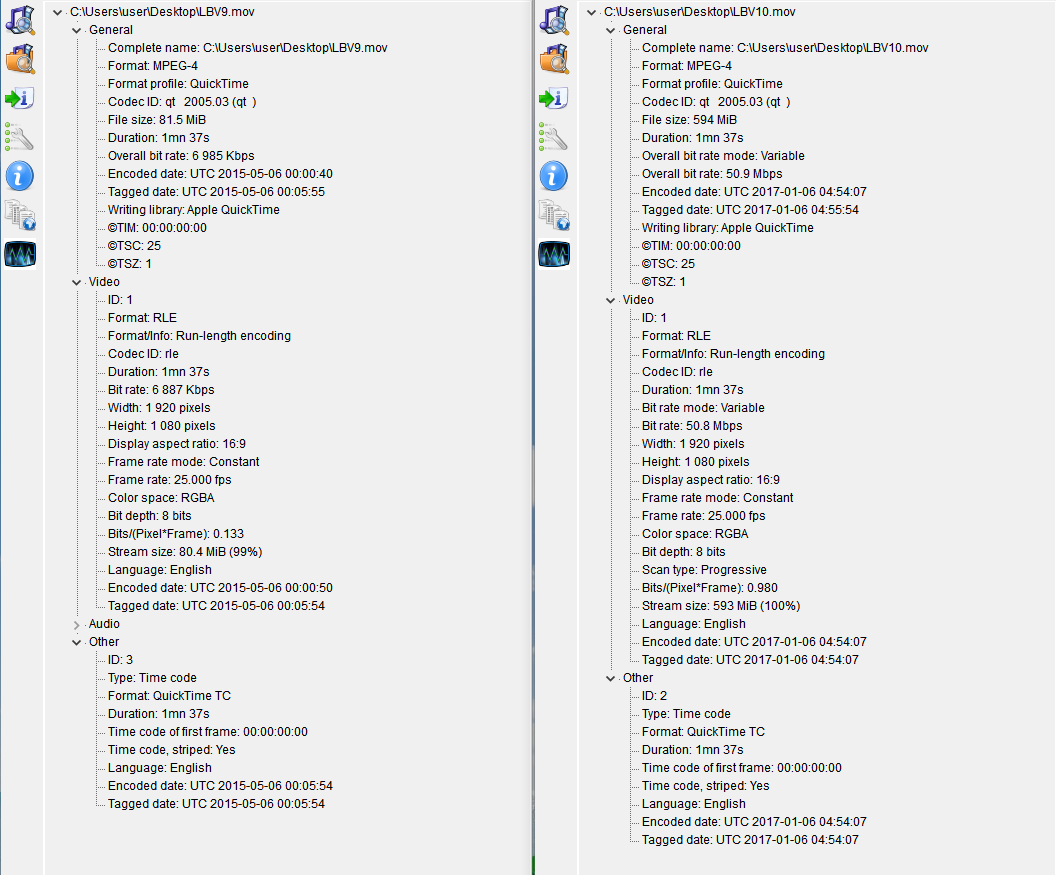Select 'Color space: RGBA' in LBV9 window
The height and width of the screenshot is (875, 1056).
(x=161, y=498)
